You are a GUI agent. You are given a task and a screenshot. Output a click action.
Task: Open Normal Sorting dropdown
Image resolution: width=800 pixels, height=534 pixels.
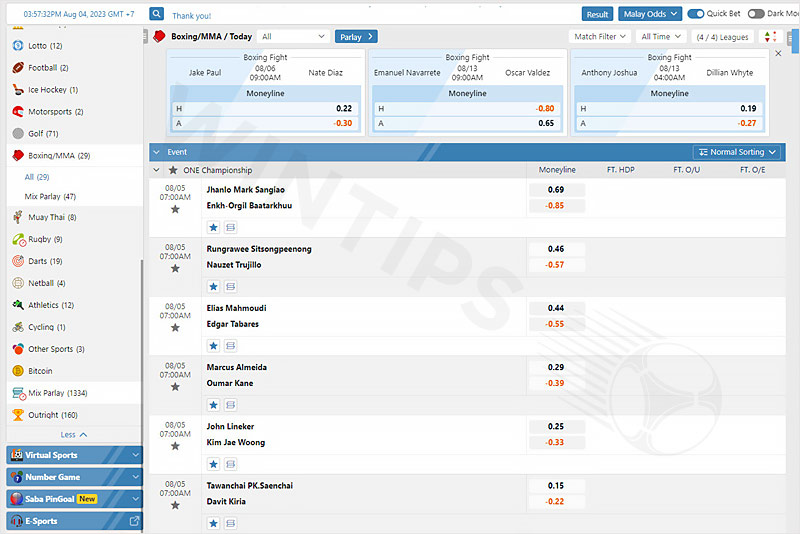pyautogui.click(x=738, y=152)
